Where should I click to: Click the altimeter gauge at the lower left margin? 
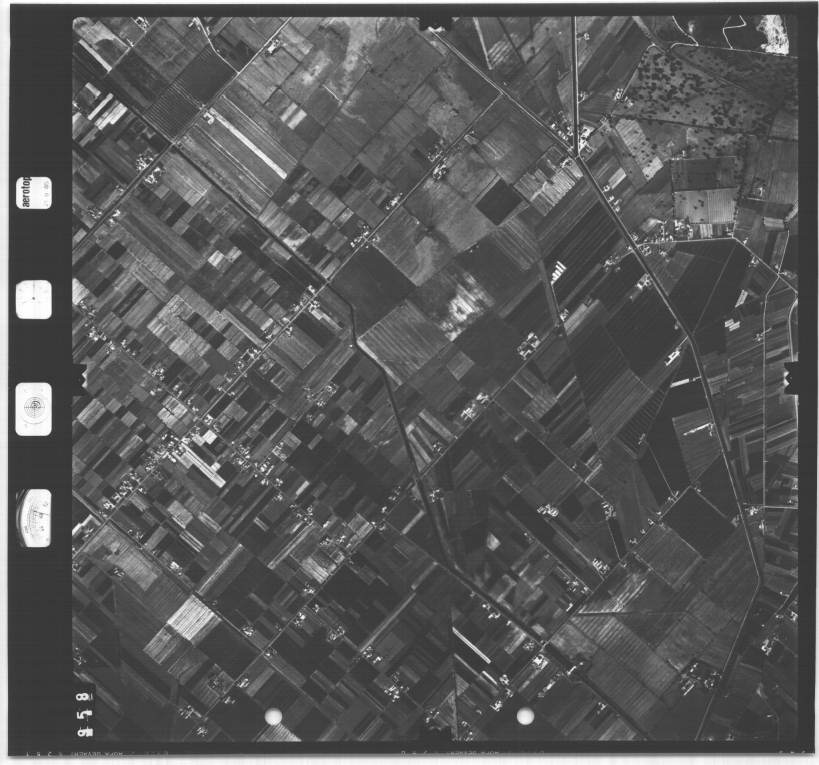coord(33,518)
